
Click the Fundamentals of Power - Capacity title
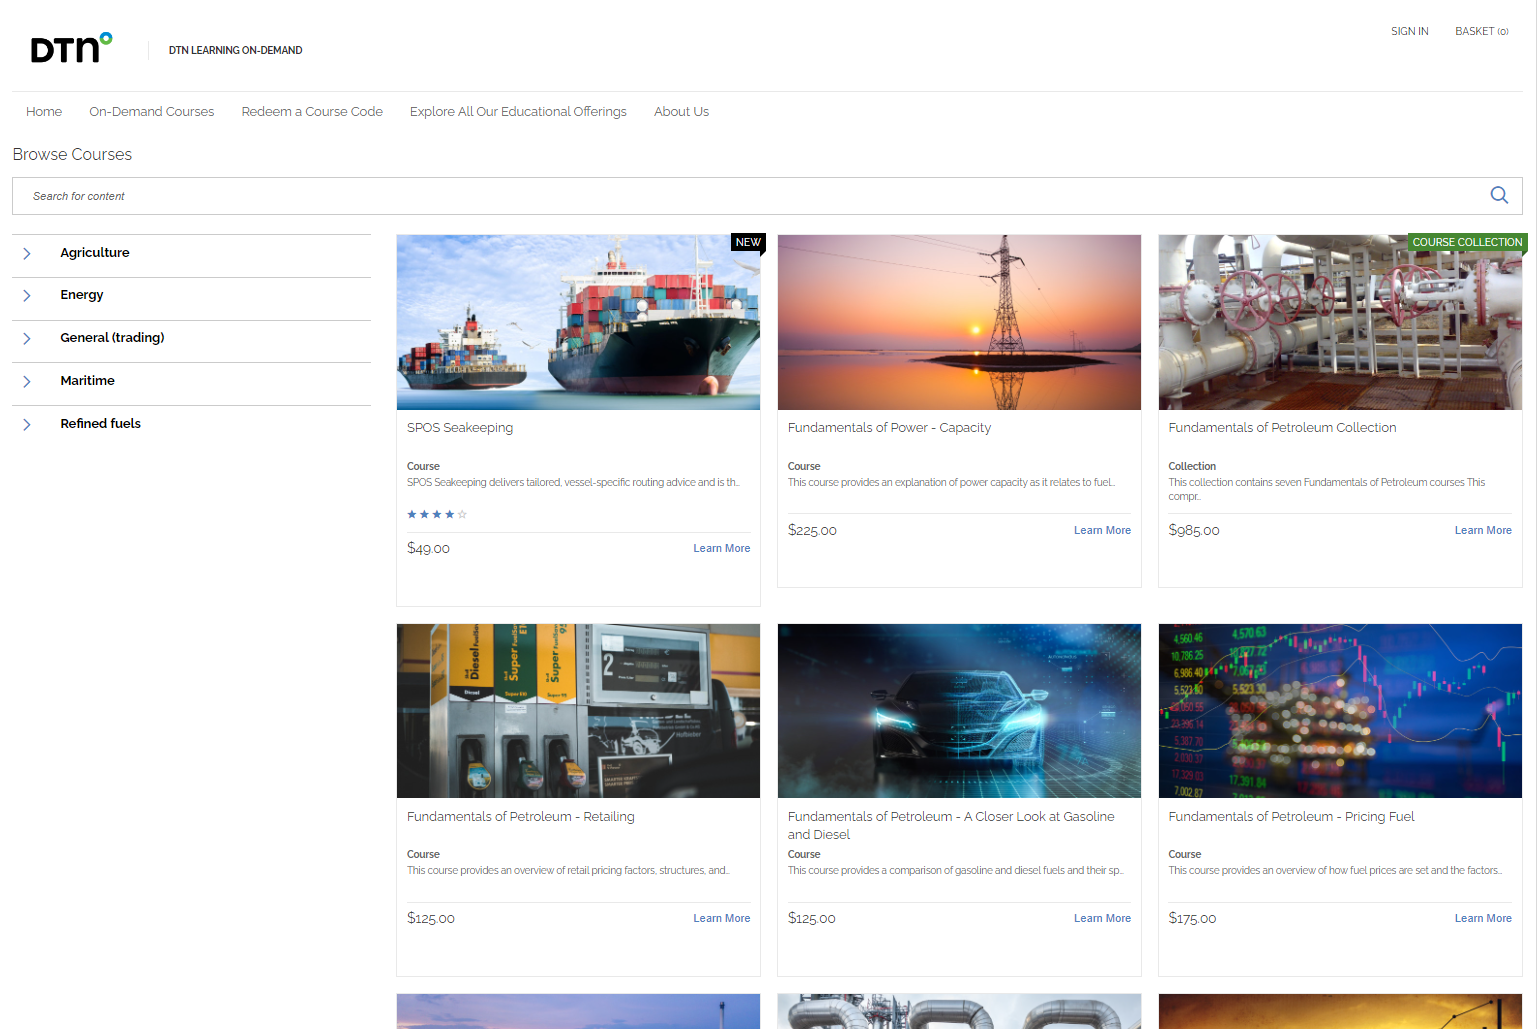pos(889,427)
